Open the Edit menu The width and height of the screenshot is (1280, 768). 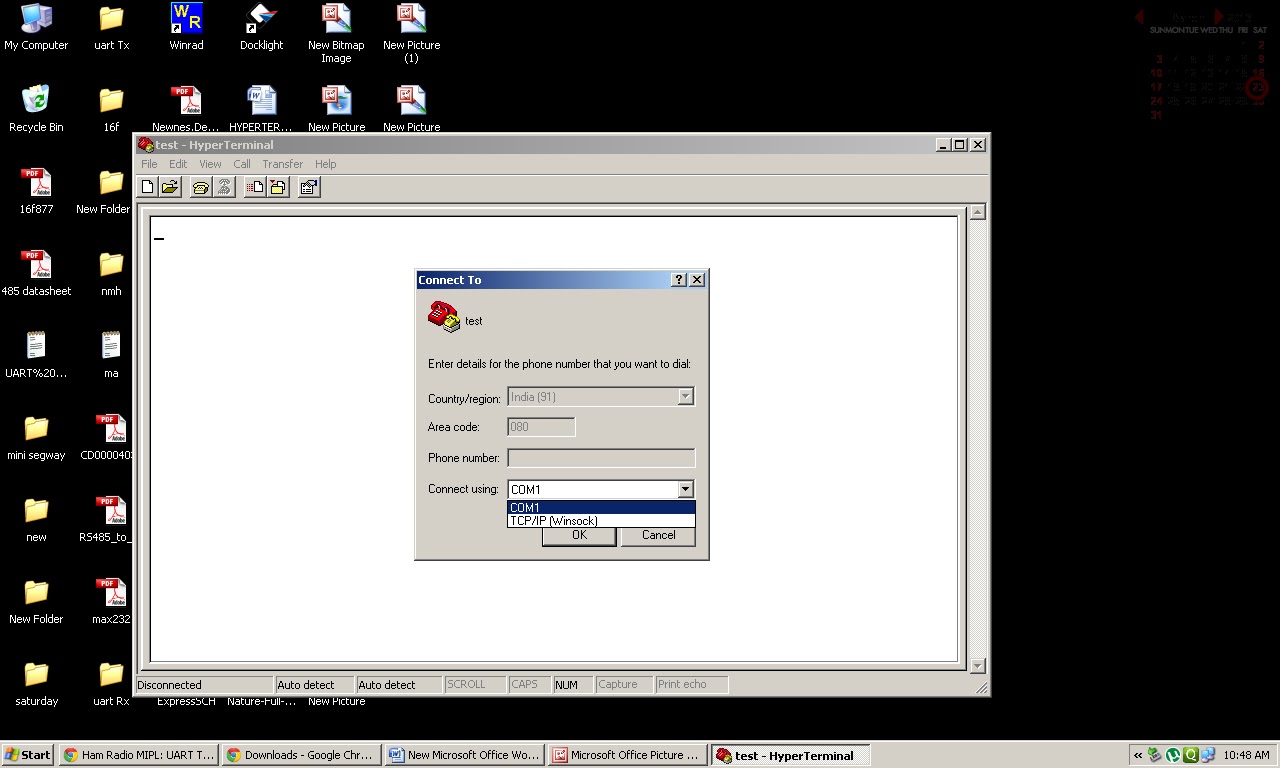(x=178, y=164)
